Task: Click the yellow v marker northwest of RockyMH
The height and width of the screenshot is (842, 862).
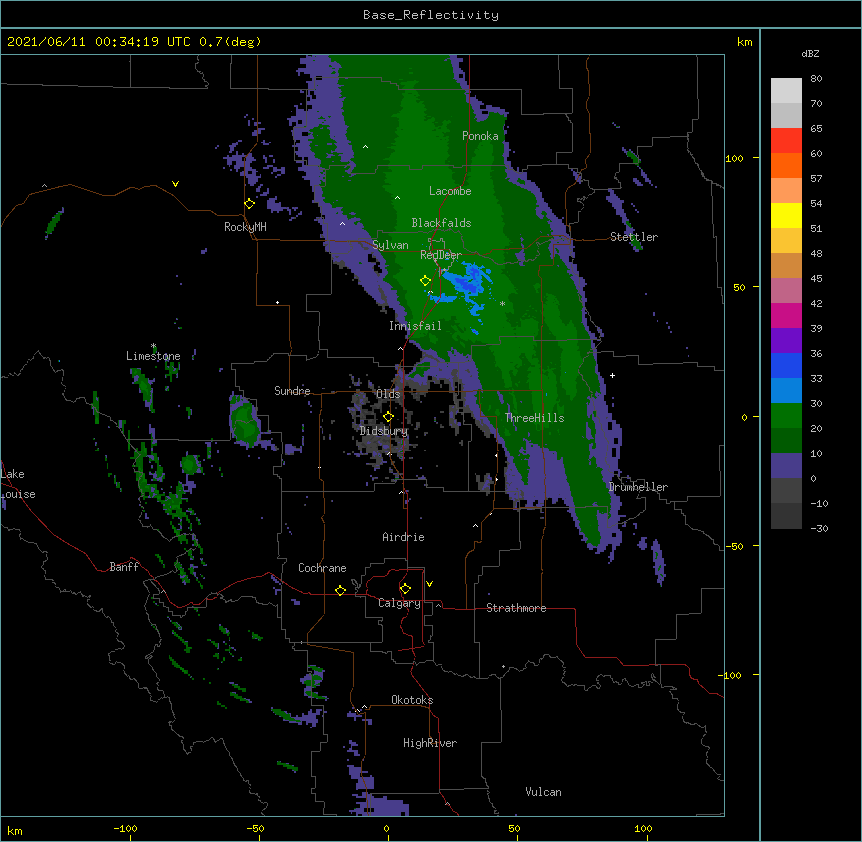Action: pyautogui.click(x=175, y=184)
